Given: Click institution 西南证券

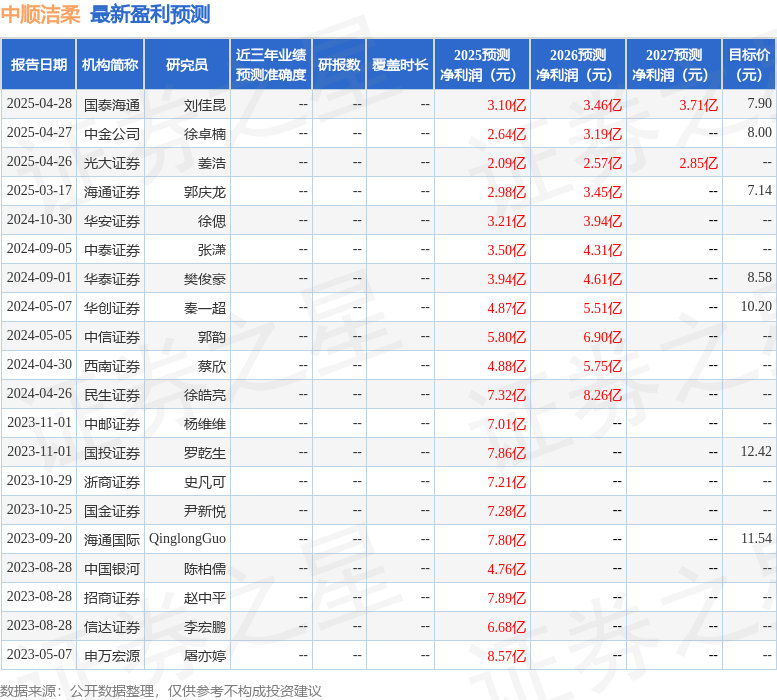Looking at the screenshot, I should pyautogui.click(x=112, y=366).
